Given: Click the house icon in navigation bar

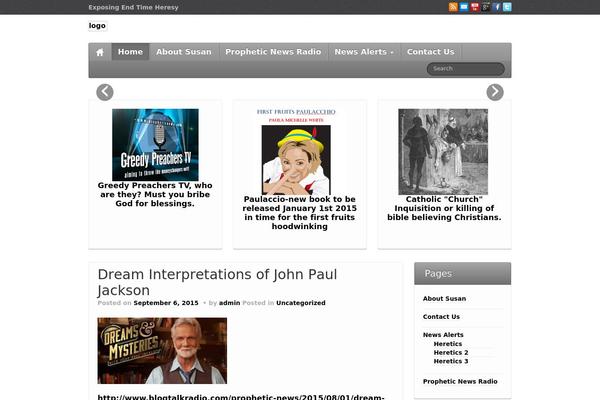Looking at the screenshot, I should coord(100,52).
